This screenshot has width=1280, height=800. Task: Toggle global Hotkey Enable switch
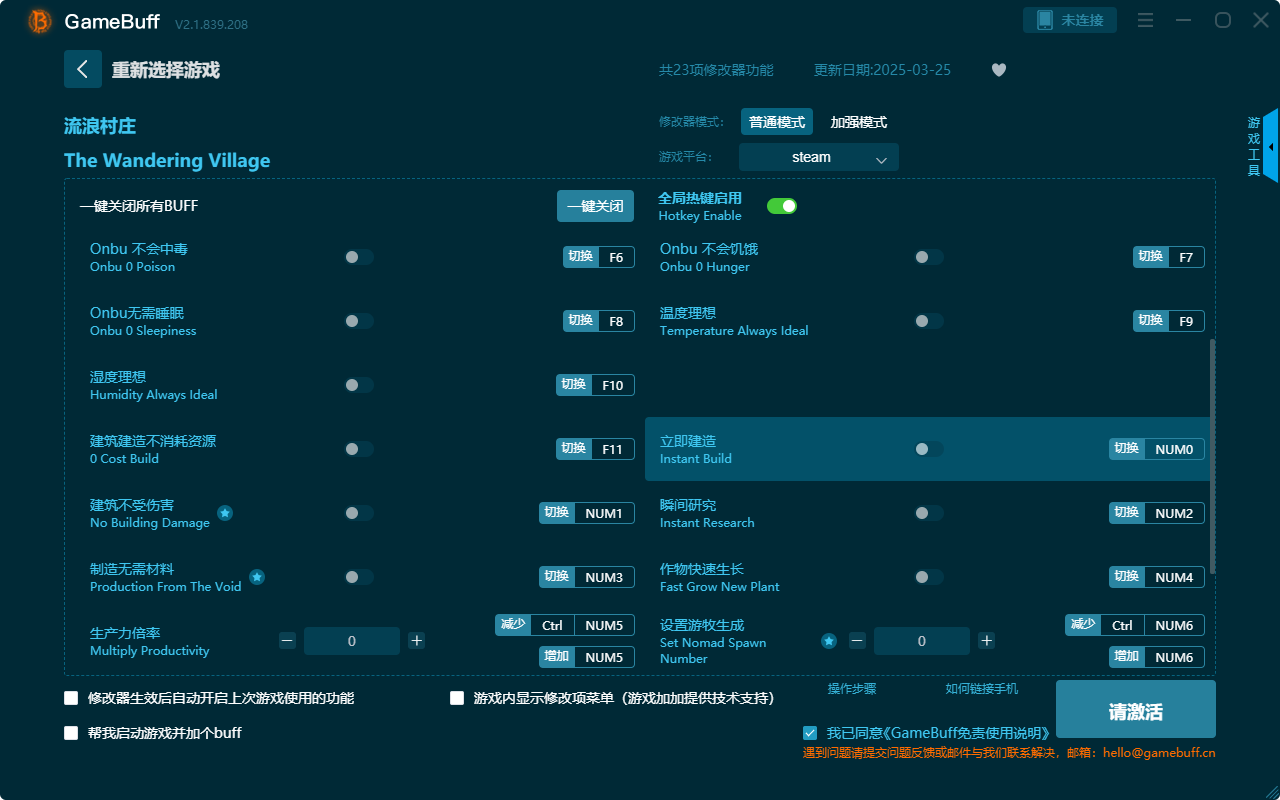point(782,206)
